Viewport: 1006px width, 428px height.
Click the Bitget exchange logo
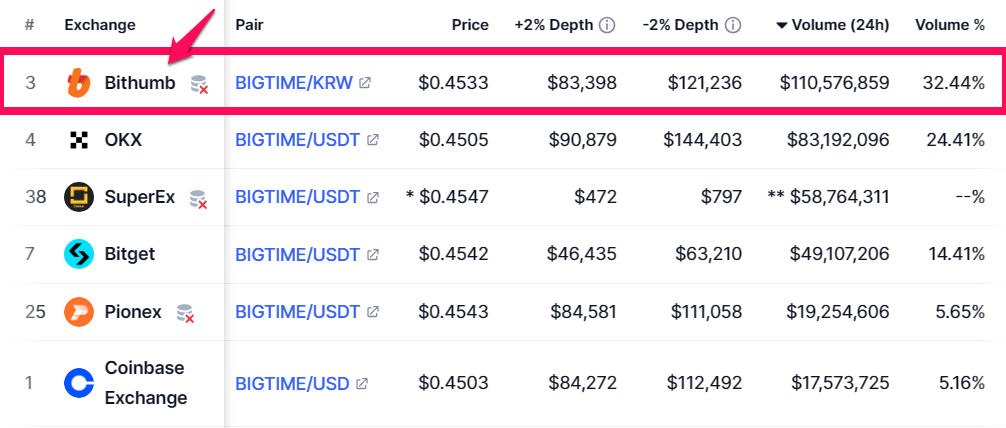click(79, 254)
